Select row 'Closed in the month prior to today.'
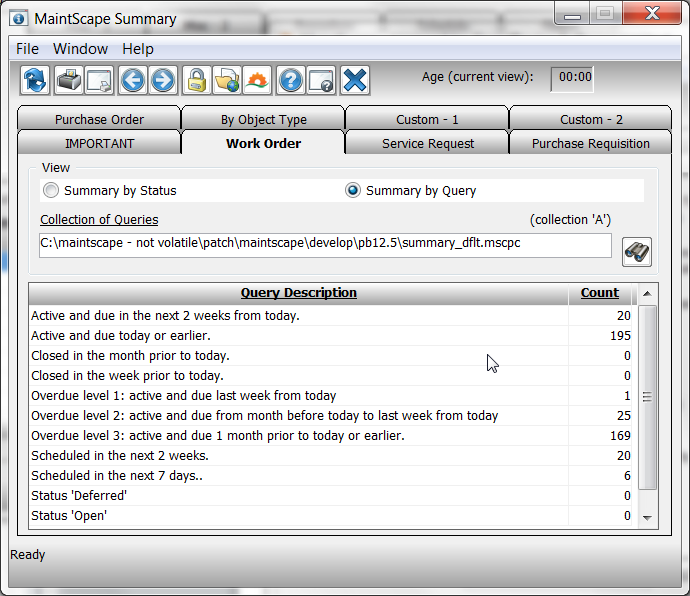Image resolution: width=690 pixels, height=596 pixels. (x=330, y=356)
